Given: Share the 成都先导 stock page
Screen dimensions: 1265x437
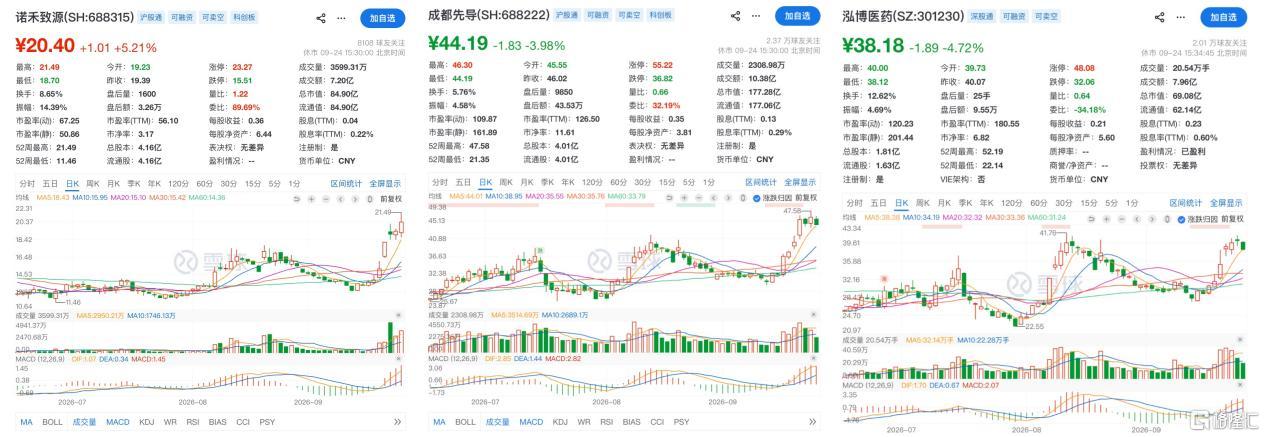Looking at the screenshot, I should (x=735, y=17).
